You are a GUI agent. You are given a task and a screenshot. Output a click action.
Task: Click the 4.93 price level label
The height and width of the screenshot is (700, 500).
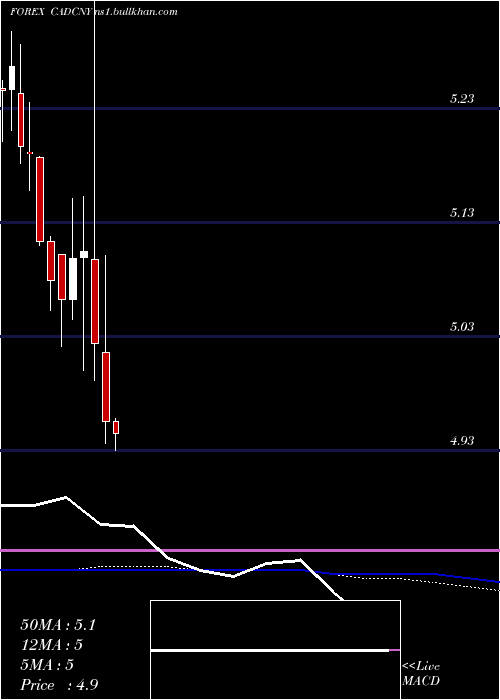pos(462,441)
